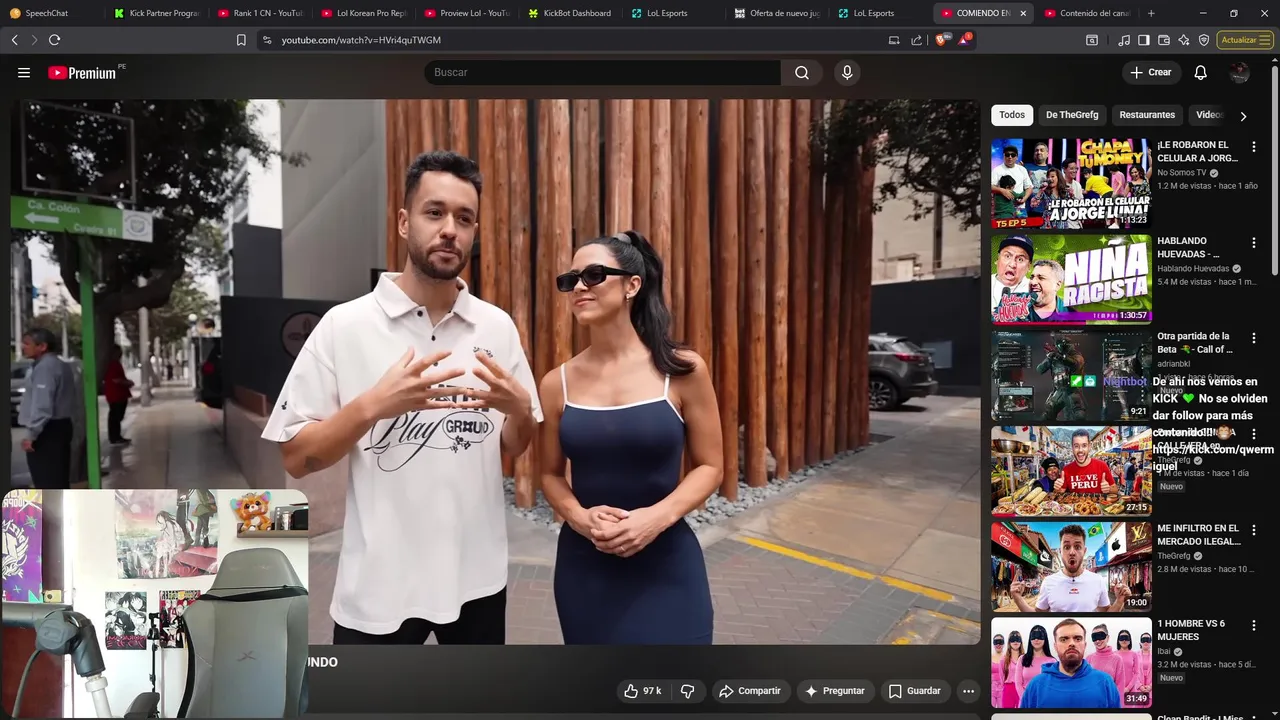Viewport: 1280px width, 720px height.
Task: Switch to SpeechChat browser tab
Action: pos(52,13)
